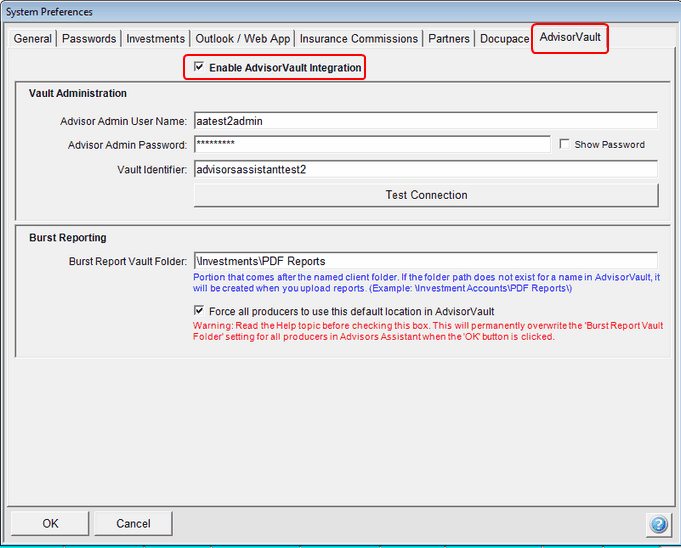Image resolution: width=681 pixels, height=548 pixels.
Task: Focus the Advisor Admin User Name field
Action: tap(424, 120)
